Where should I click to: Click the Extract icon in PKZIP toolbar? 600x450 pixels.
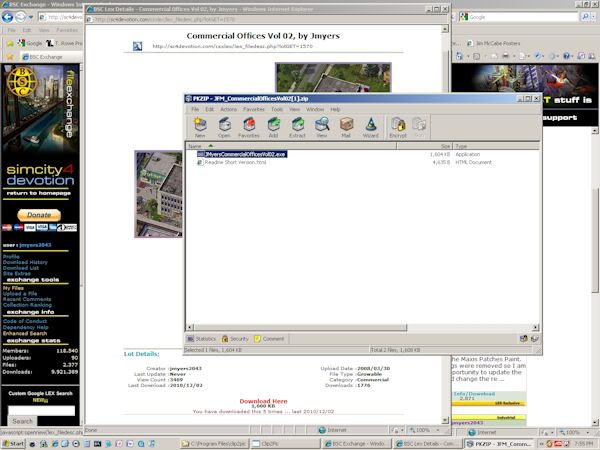297,127
